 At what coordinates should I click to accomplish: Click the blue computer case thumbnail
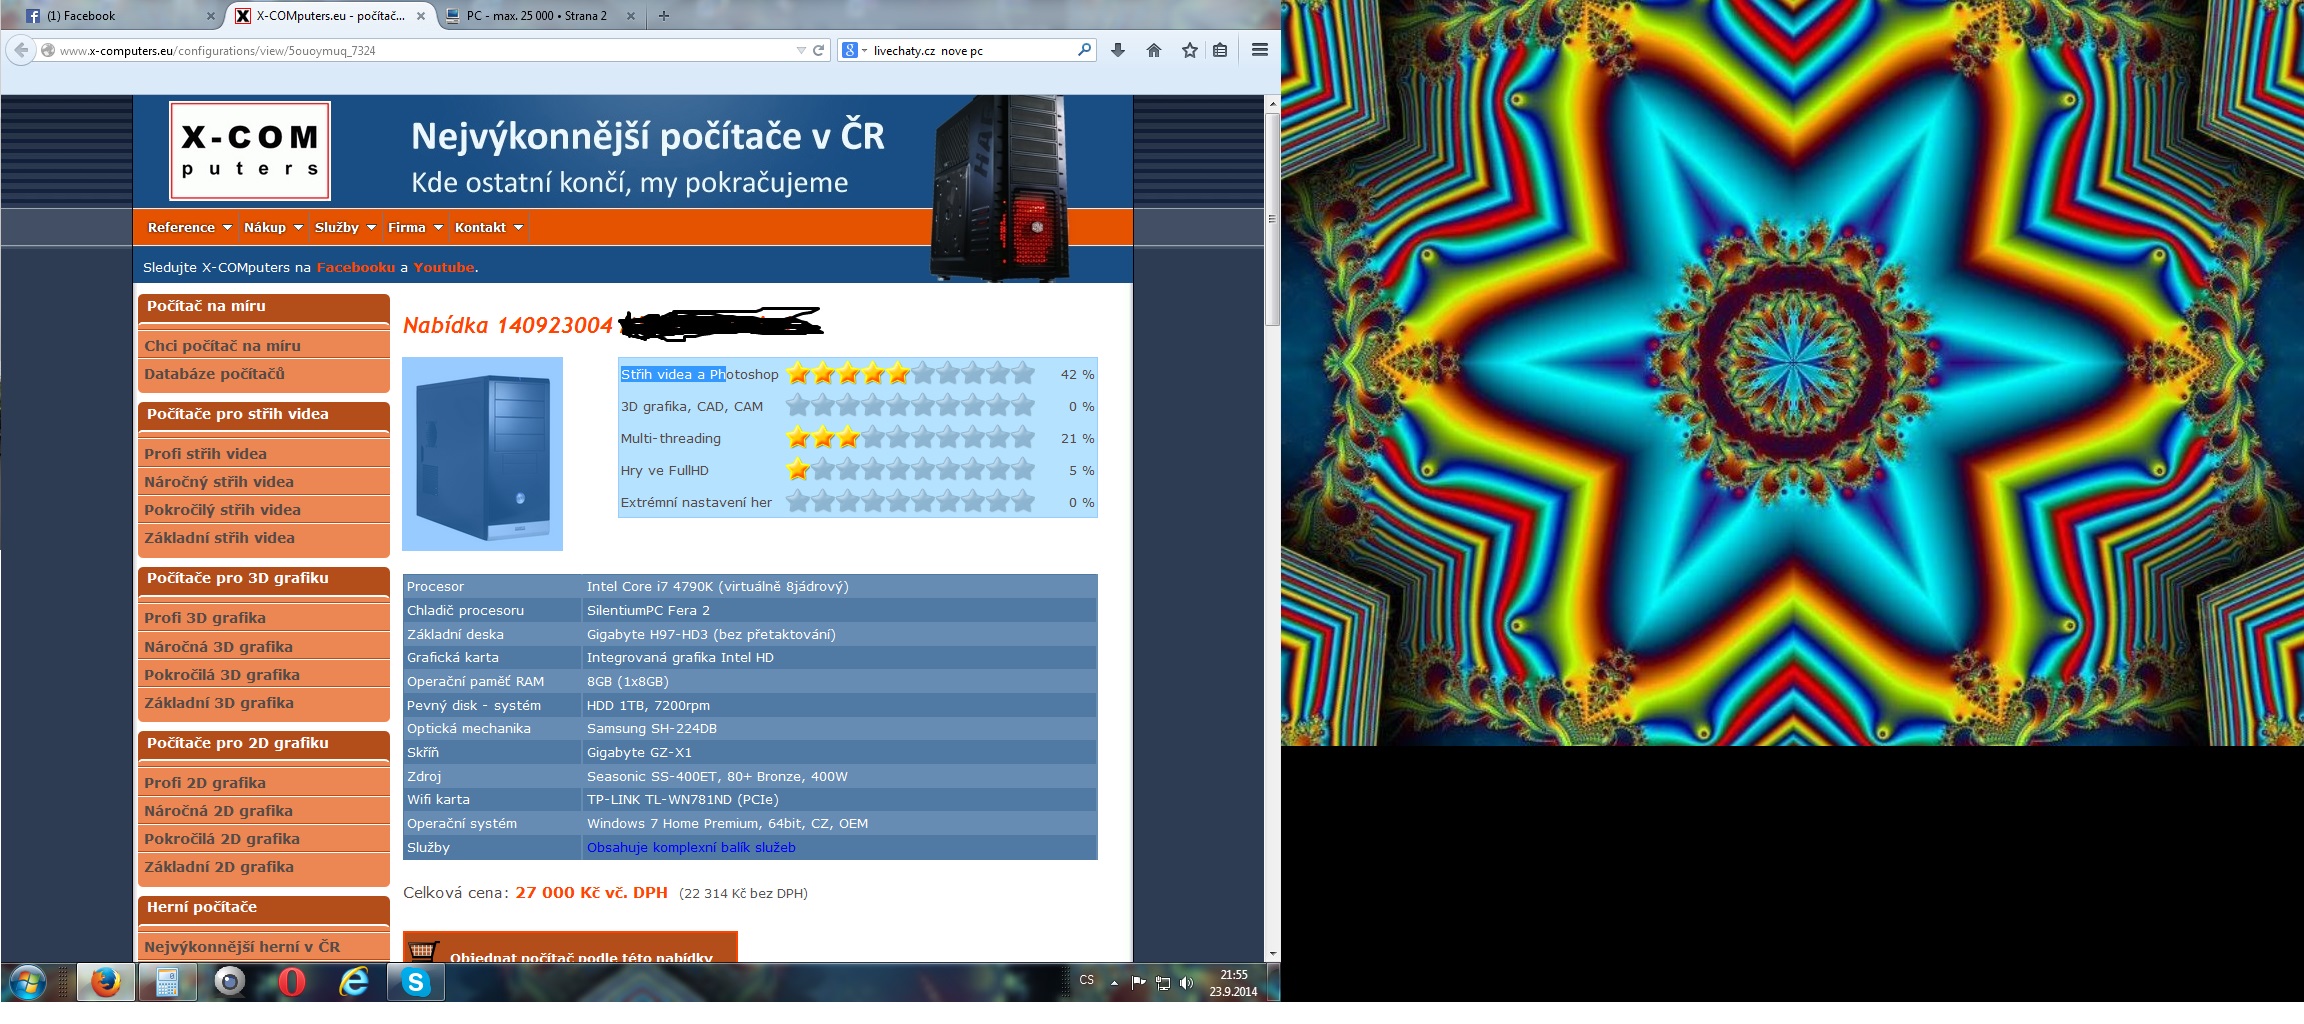click(x=482, y=454)
